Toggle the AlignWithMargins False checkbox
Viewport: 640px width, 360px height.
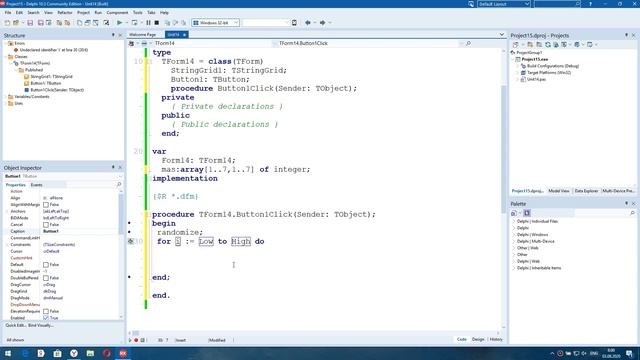(x=46, y=205)
